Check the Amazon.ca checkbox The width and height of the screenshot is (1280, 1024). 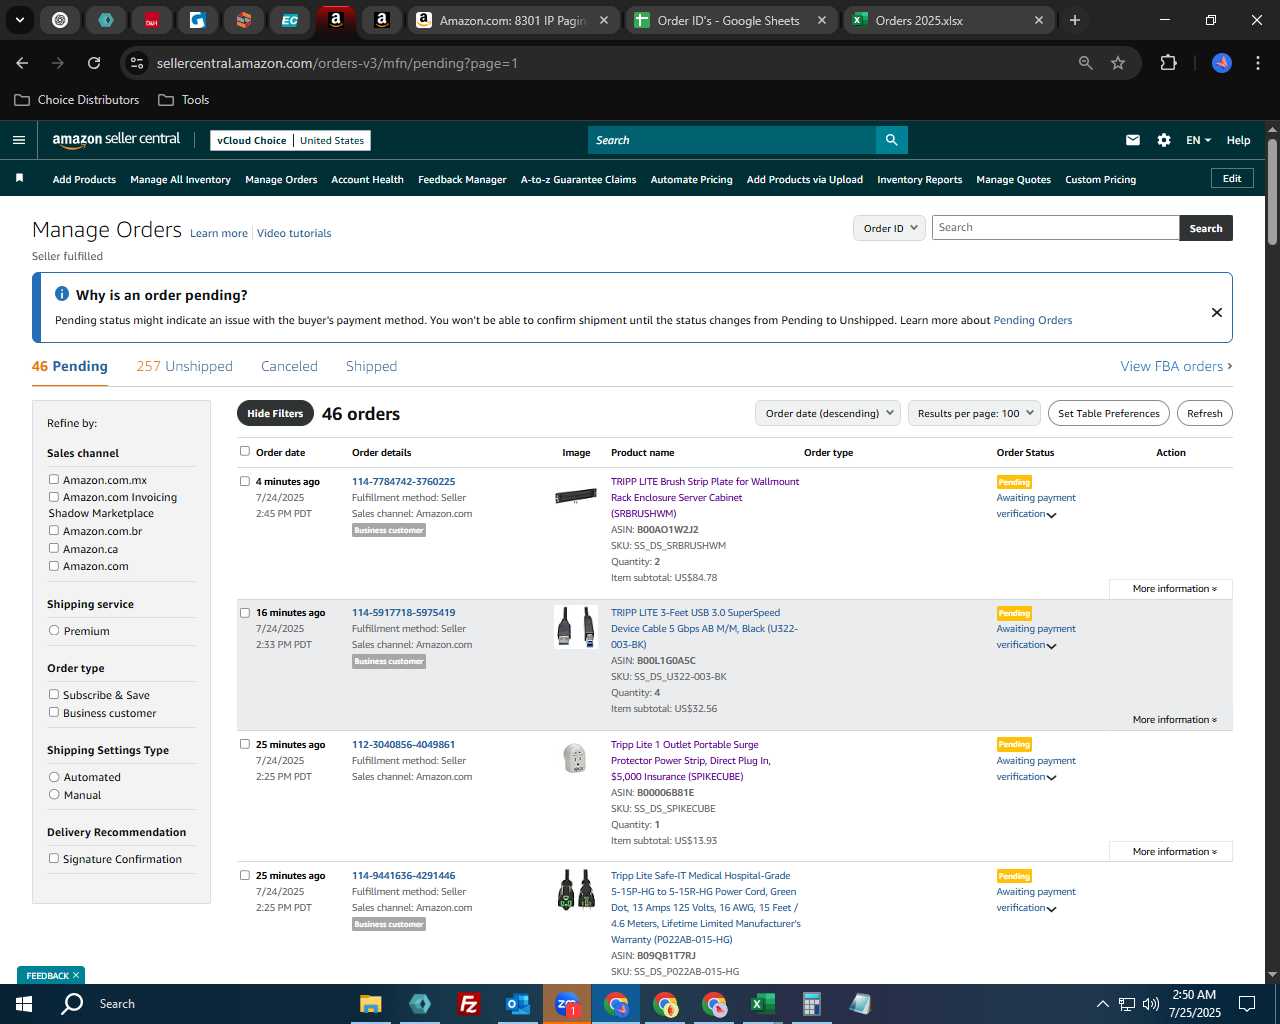click(54, 549)
